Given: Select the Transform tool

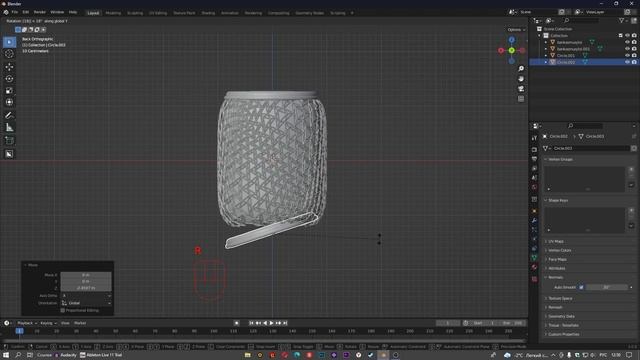Looking at the screenshot, I should (9, 102).
